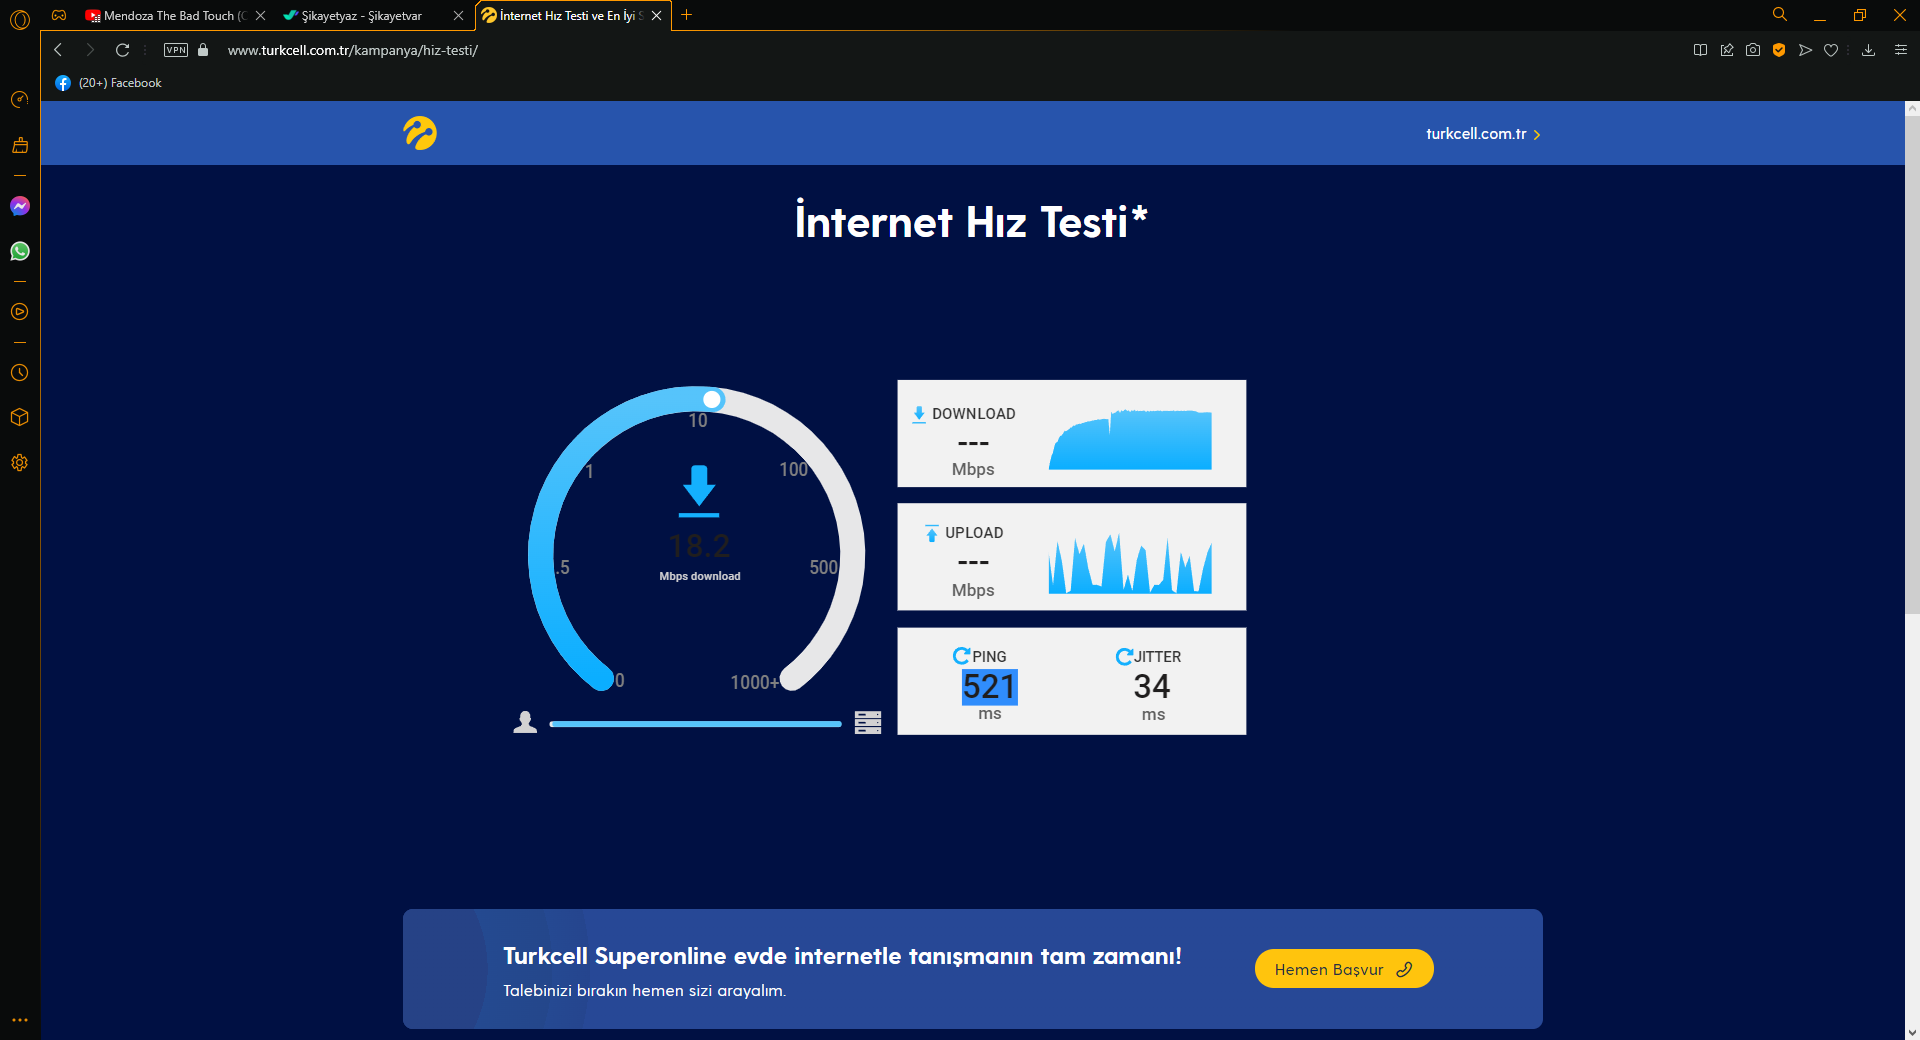Open the ad blocker shield icon

(x=1779, y=50)
